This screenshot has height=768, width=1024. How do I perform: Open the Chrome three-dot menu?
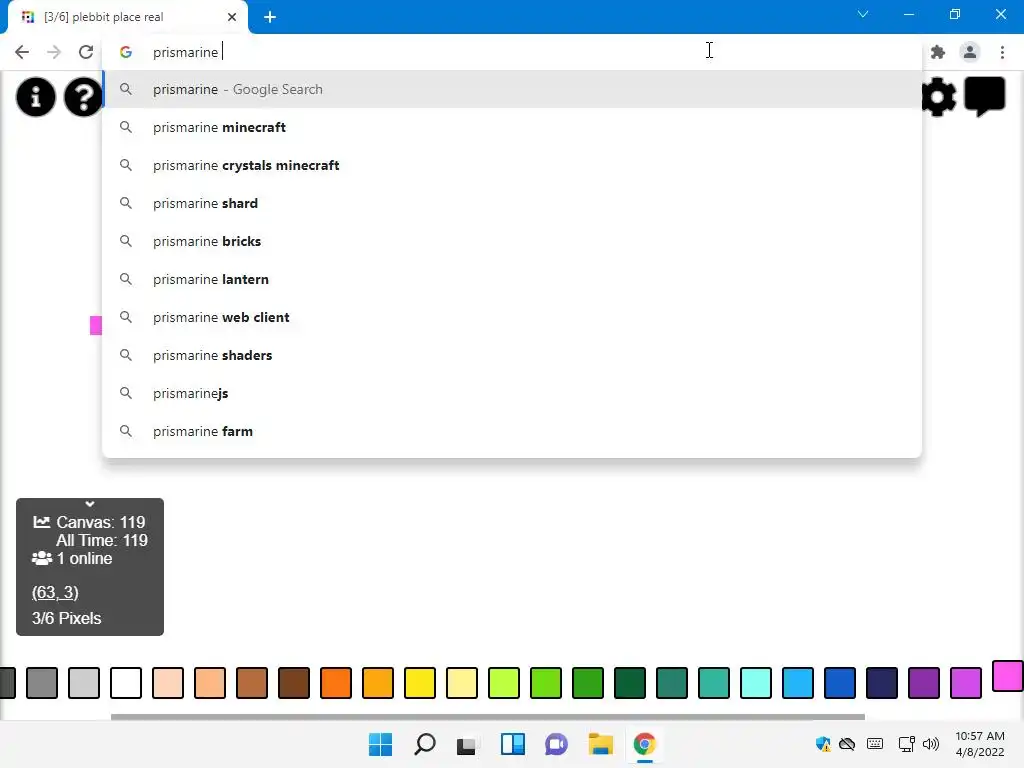point(1002,52)
